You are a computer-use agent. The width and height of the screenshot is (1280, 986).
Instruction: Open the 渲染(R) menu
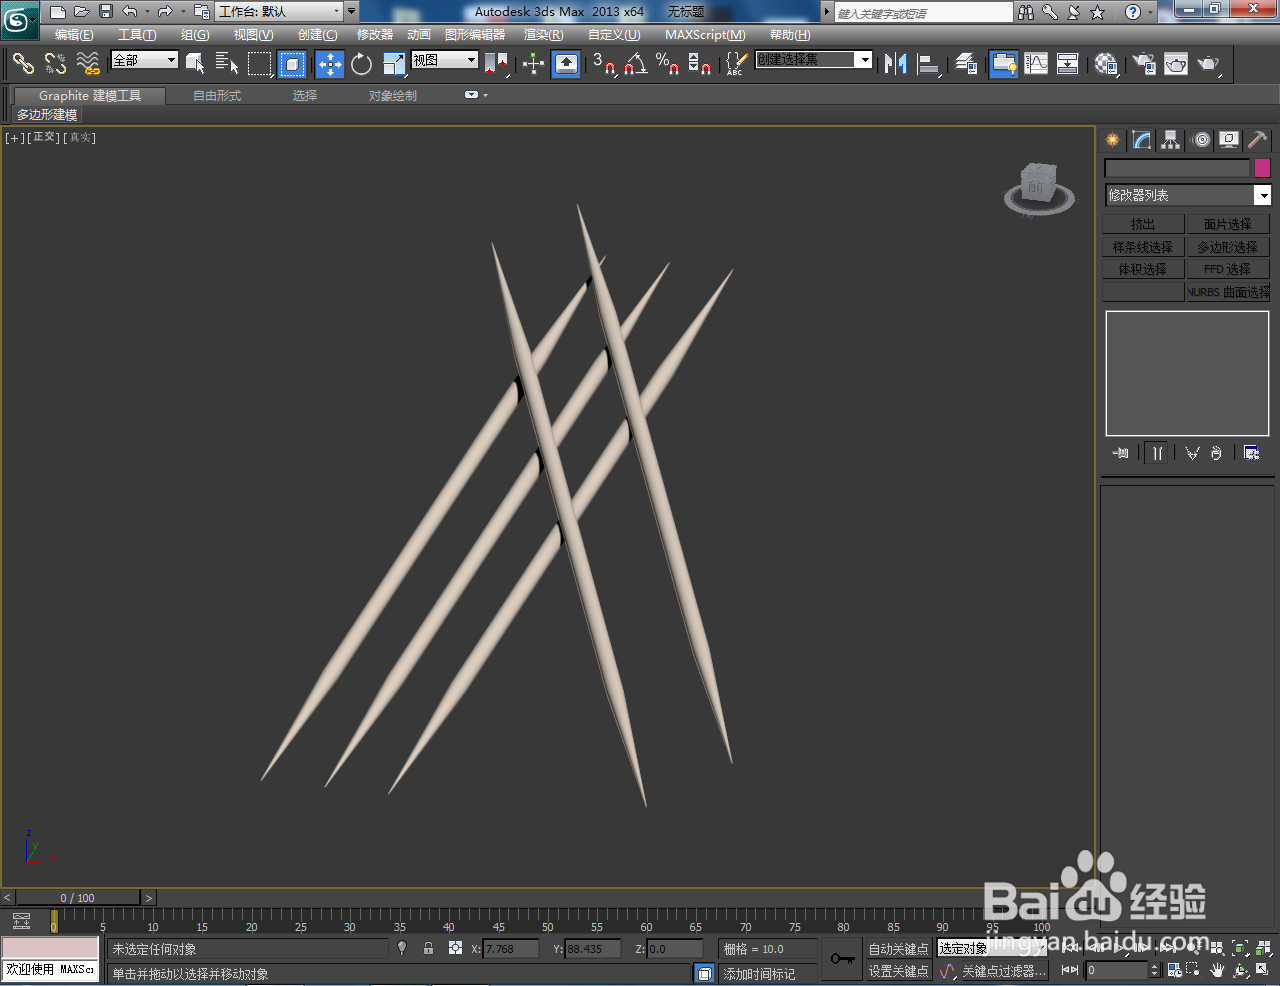[x=543, y=35]
